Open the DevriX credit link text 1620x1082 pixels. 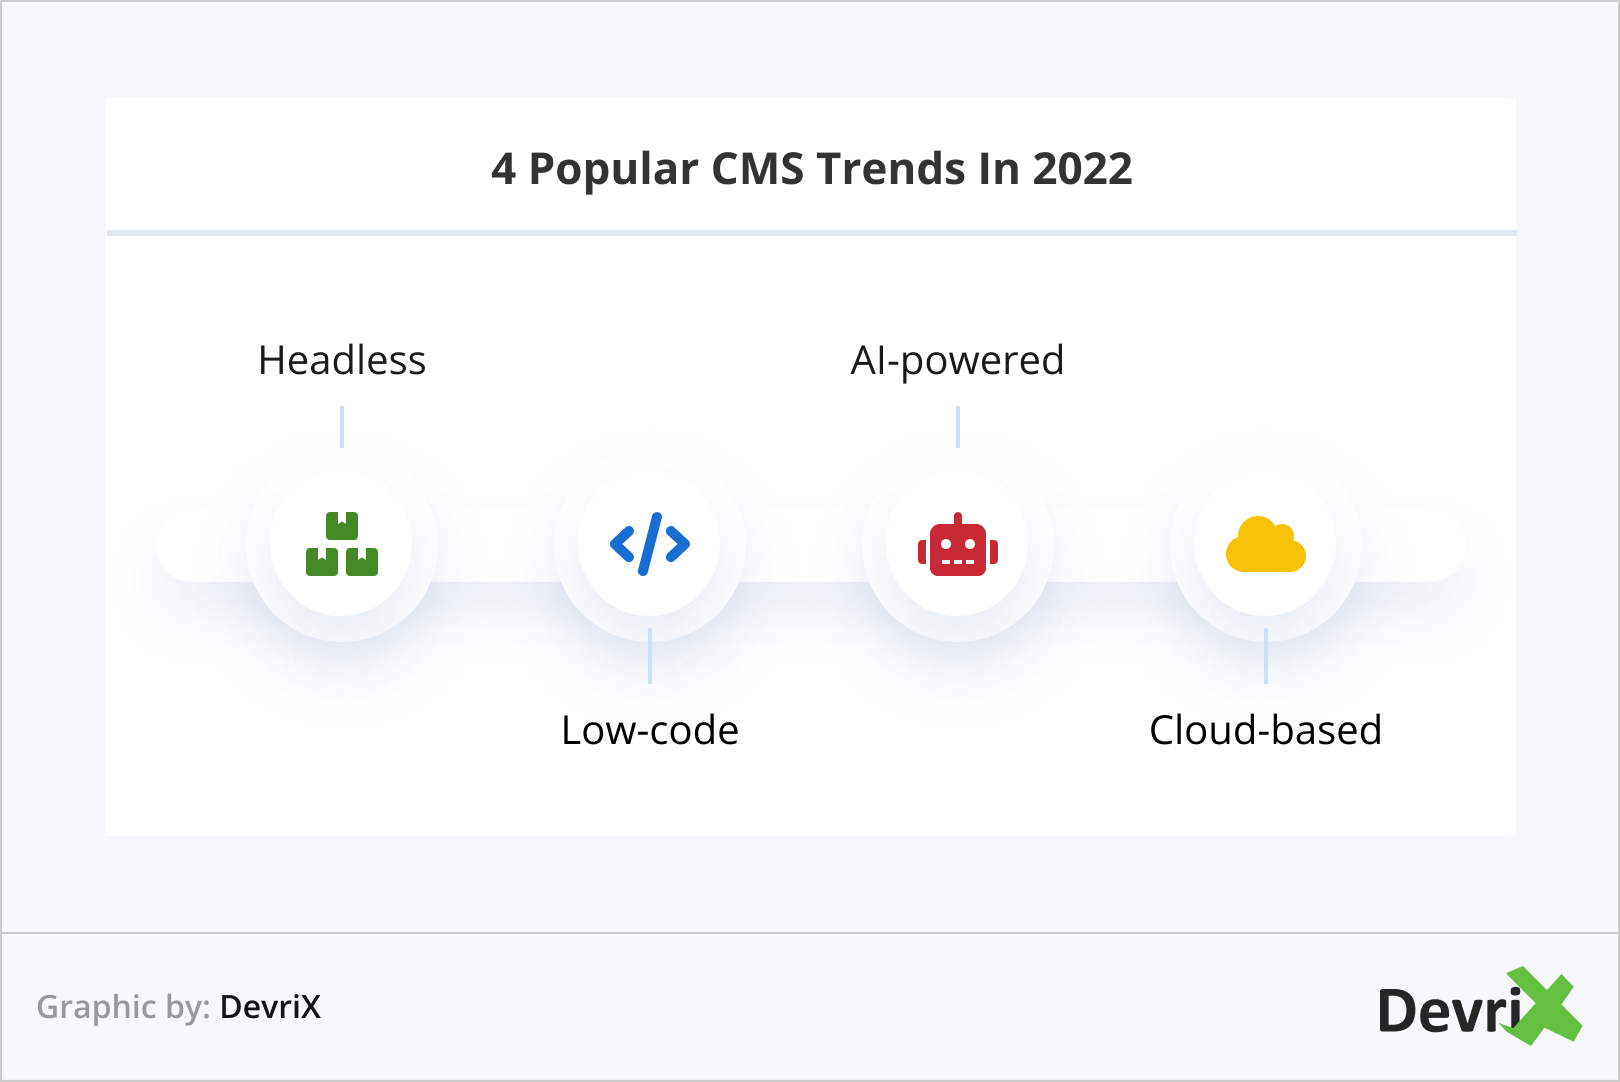(270, 1007)
